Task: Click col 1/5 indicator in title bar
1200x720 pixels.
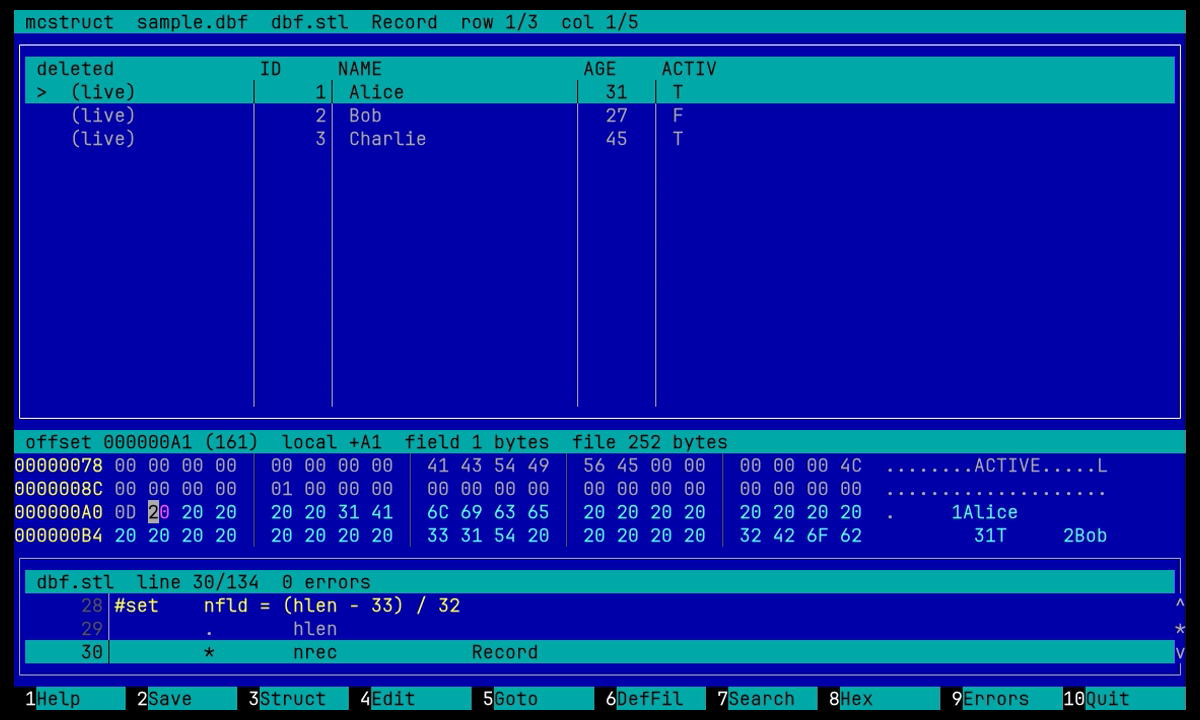Action: pos(600,22)
